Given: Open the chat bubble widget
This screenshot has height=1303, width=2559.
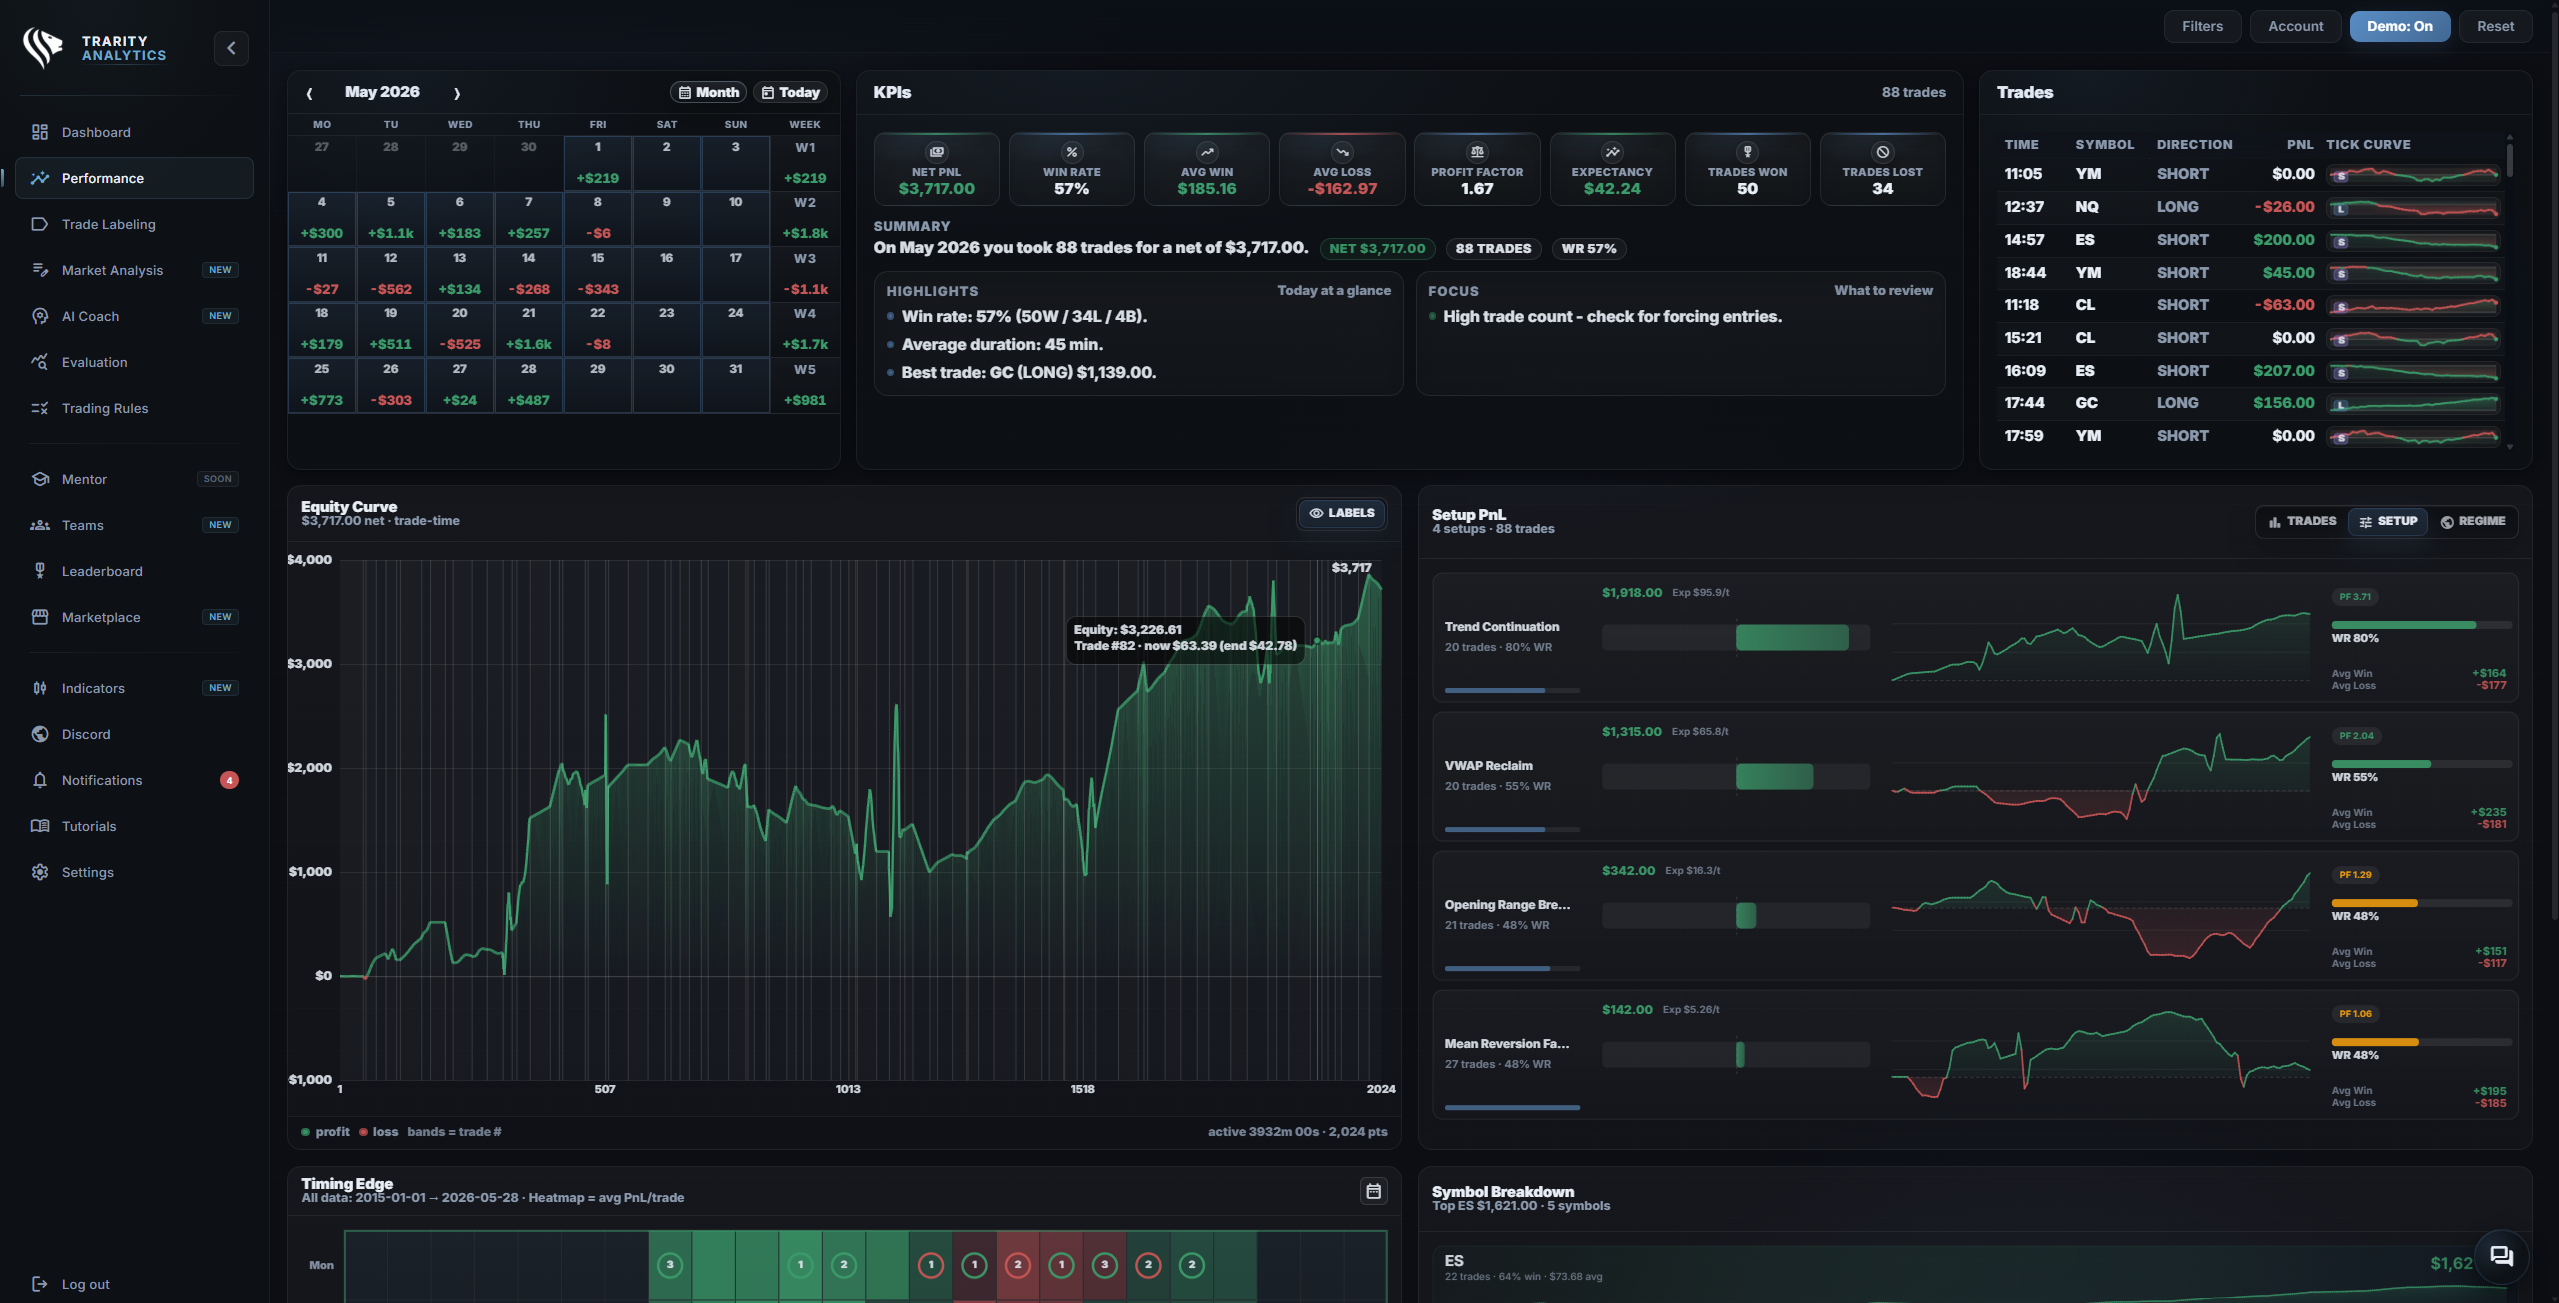Looking at the screenshot, I should click(2501, 1257).
